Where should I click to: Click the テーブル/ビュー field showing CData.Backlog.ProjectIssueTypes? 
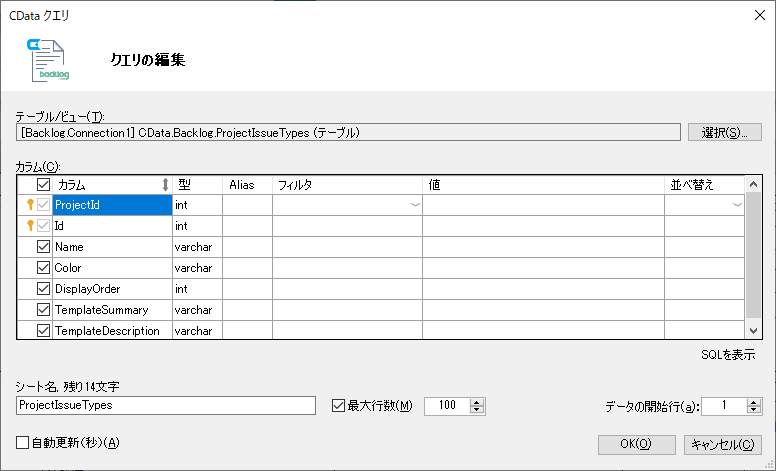348,133
